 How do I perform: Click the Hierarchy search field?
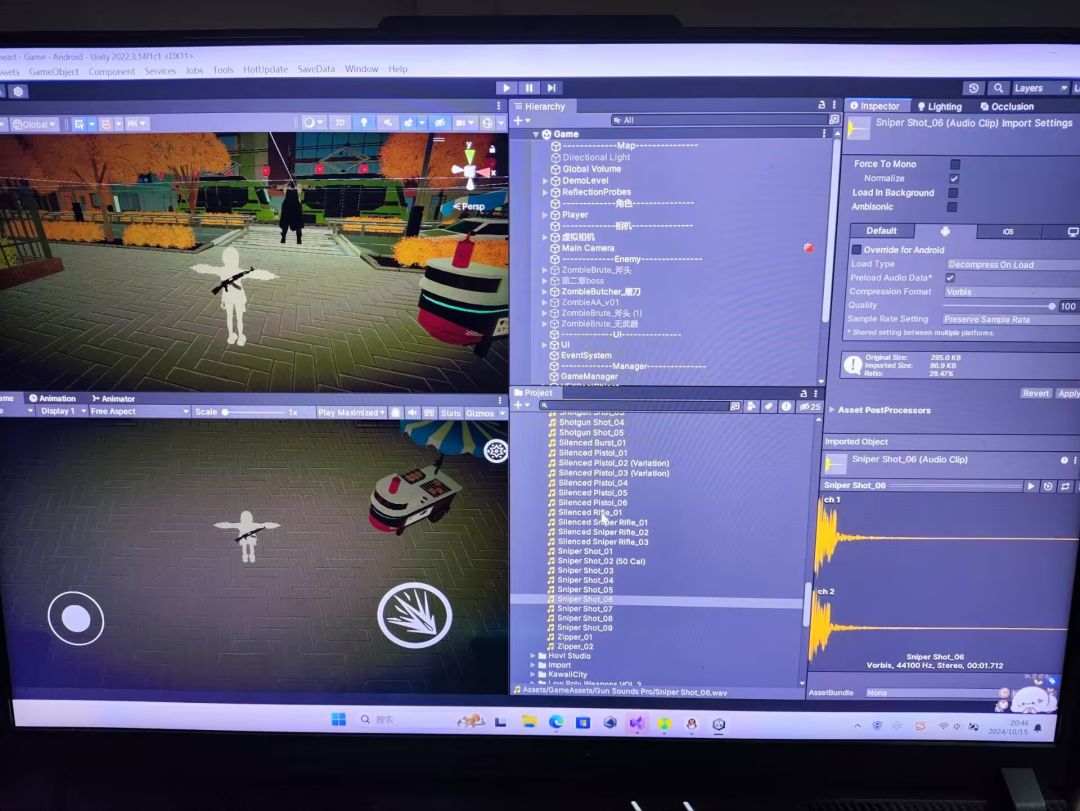pos(720,120)
